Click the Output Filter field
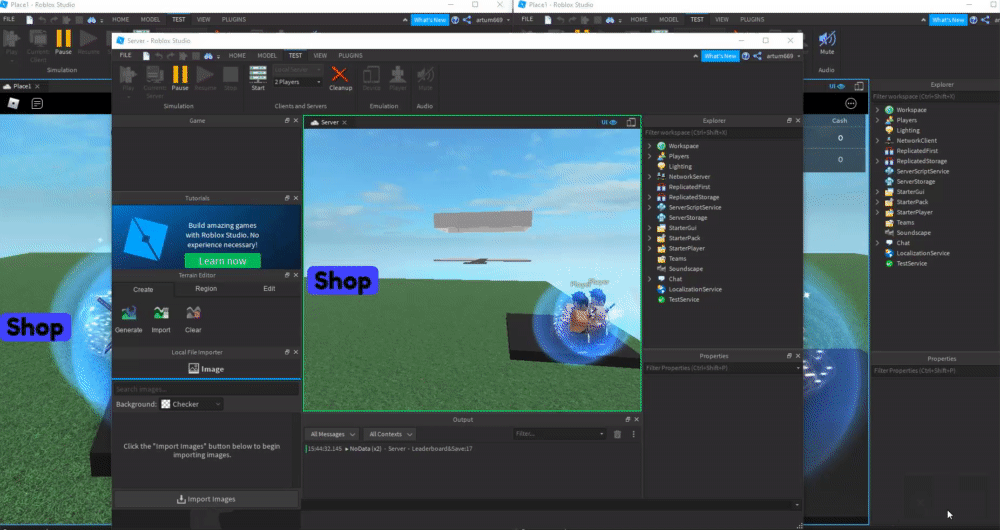 [559, 434]
